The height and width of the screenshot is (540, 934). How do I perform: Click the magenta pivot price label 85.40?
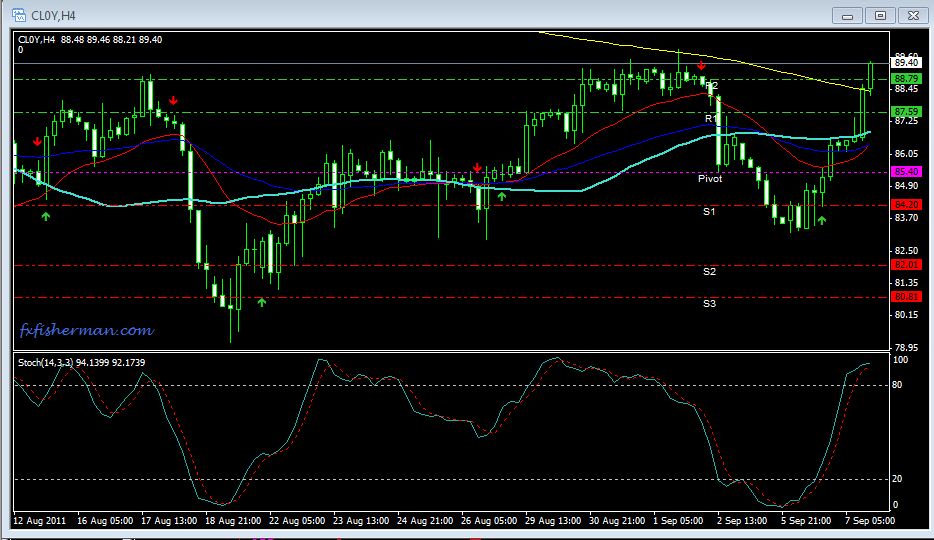pos(906,172)
